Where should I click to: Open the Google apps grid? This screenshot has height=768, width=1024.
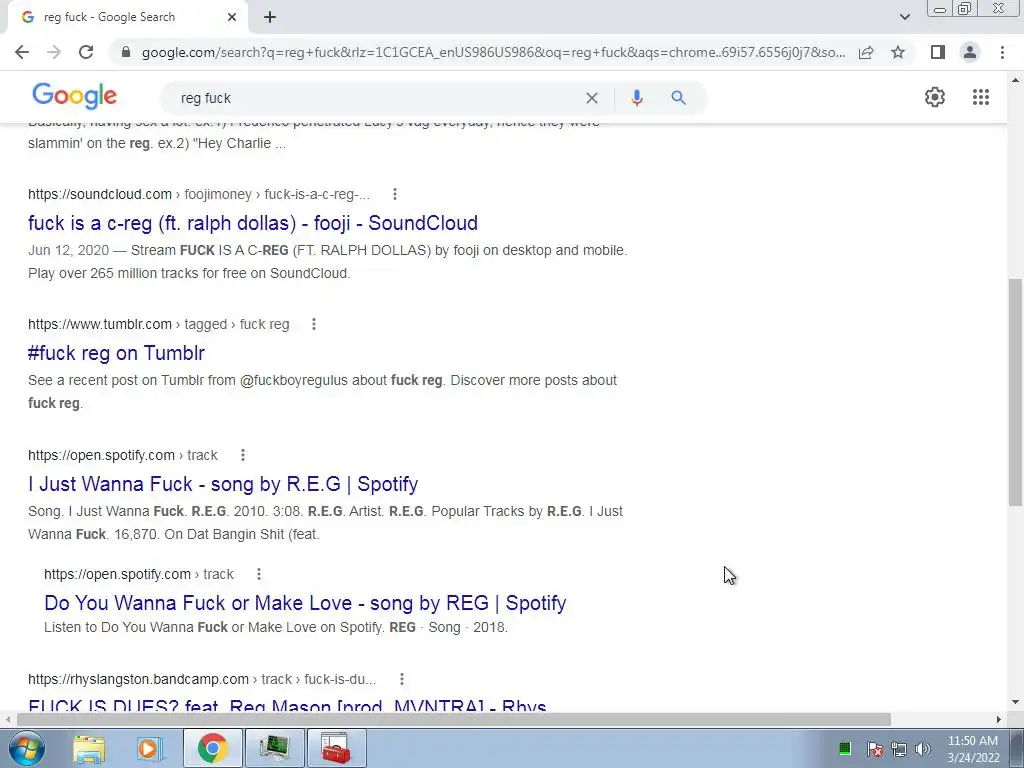[980, 97]
